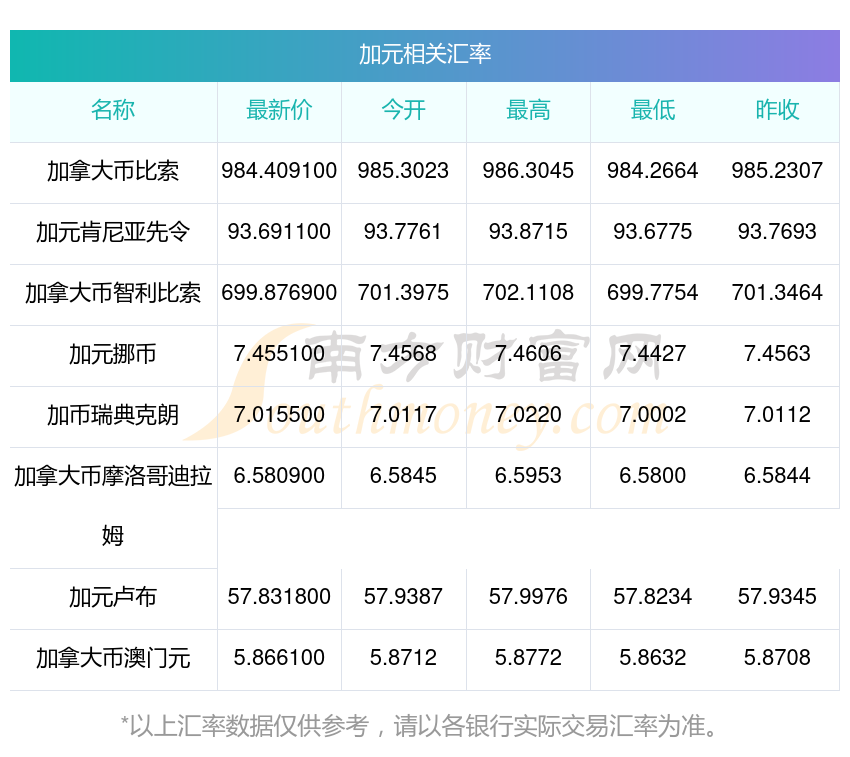The height and width of the screenshot is (757, 850).
Task: Click the high value 93.8715
Action: point(528,232)
